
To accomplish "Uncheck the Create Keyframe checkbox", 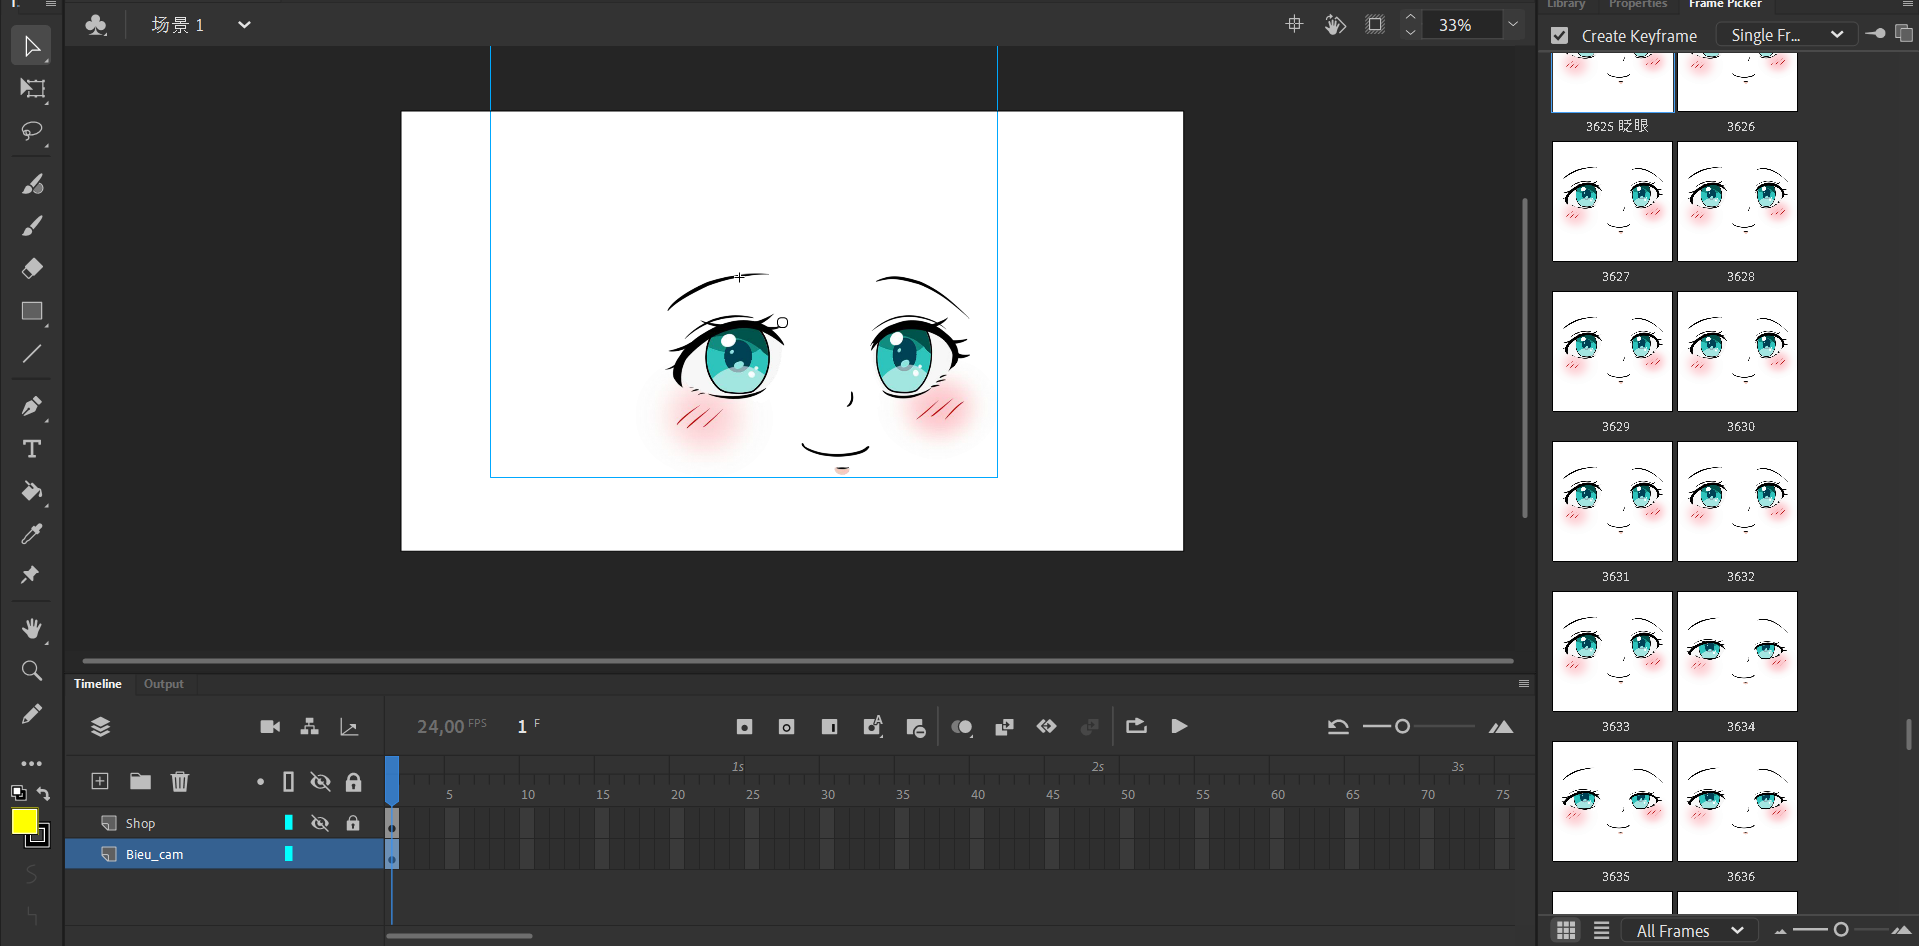I will coord(1559,36).
